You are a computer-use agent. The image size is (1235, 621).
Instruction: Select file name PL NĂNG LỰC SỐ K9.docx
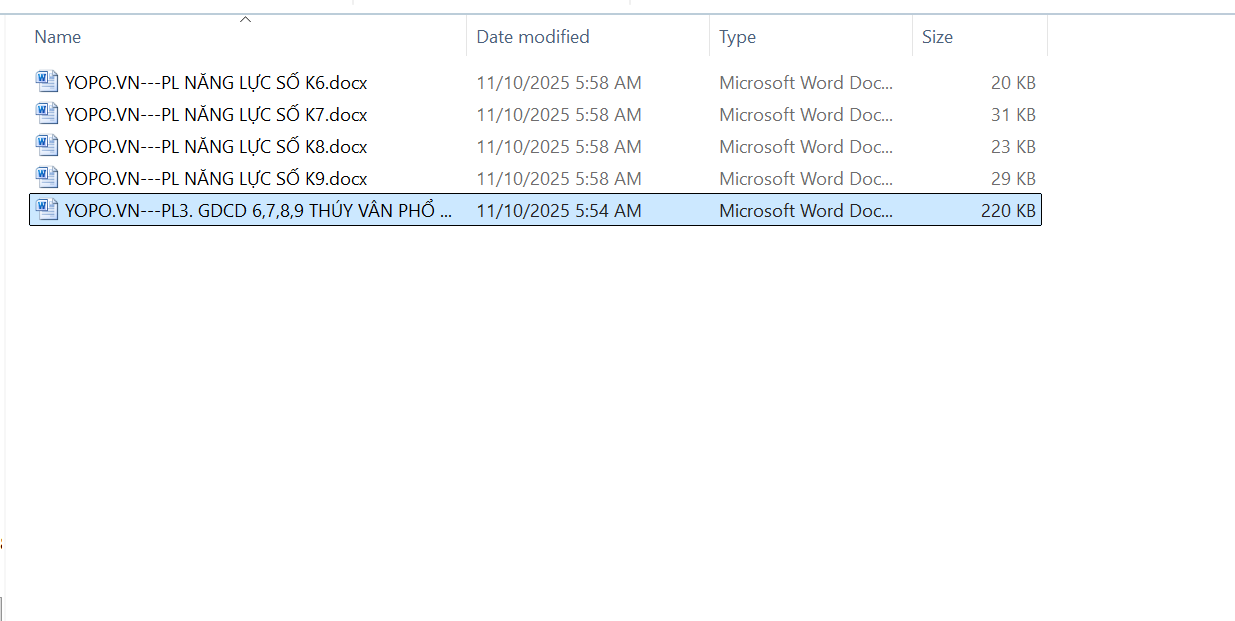[216, 179]
